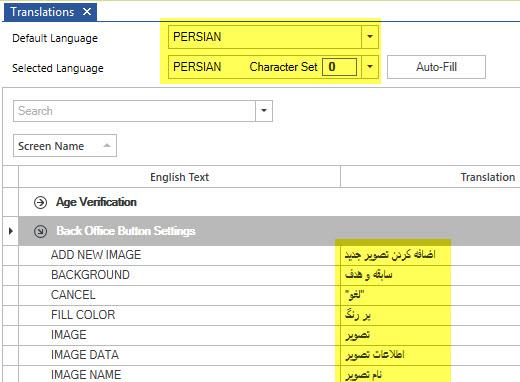This screenshot has height=382, width=520.
Task: Select the IMAGE row English text
Action: (x=69, y=335)
